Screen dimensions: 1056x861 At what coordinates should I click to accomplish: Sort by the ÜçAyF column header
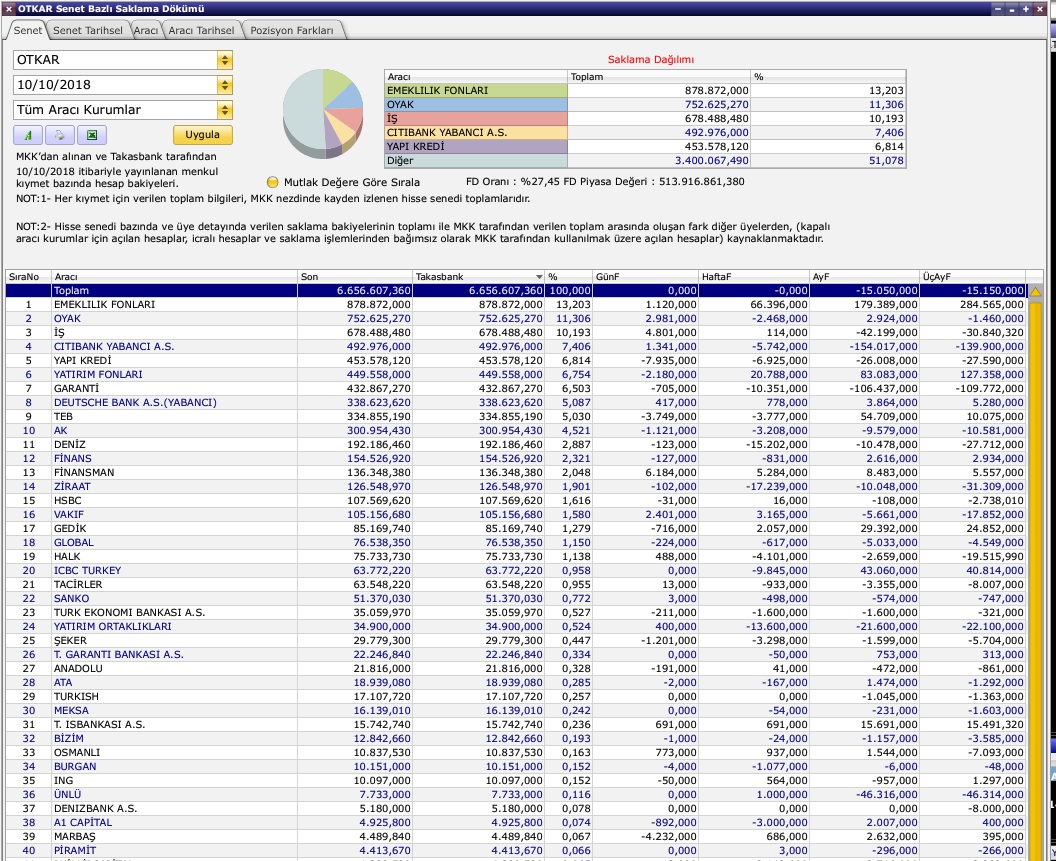click(x=973, y=277)
